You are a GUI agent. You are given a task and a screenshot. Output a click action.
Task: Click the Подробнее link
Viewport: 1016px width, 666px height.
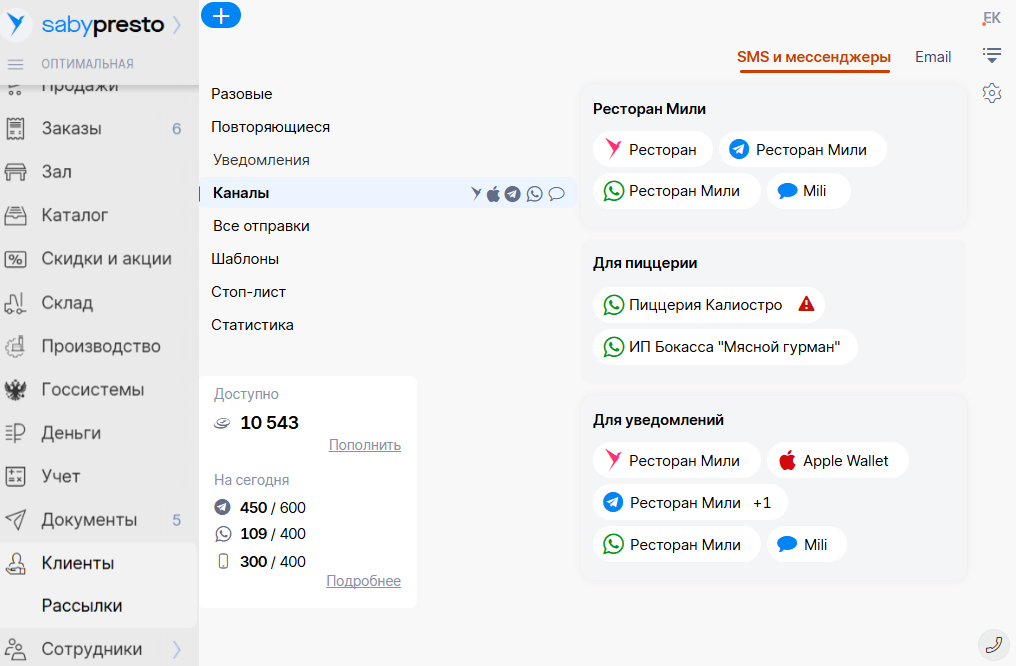363,581
